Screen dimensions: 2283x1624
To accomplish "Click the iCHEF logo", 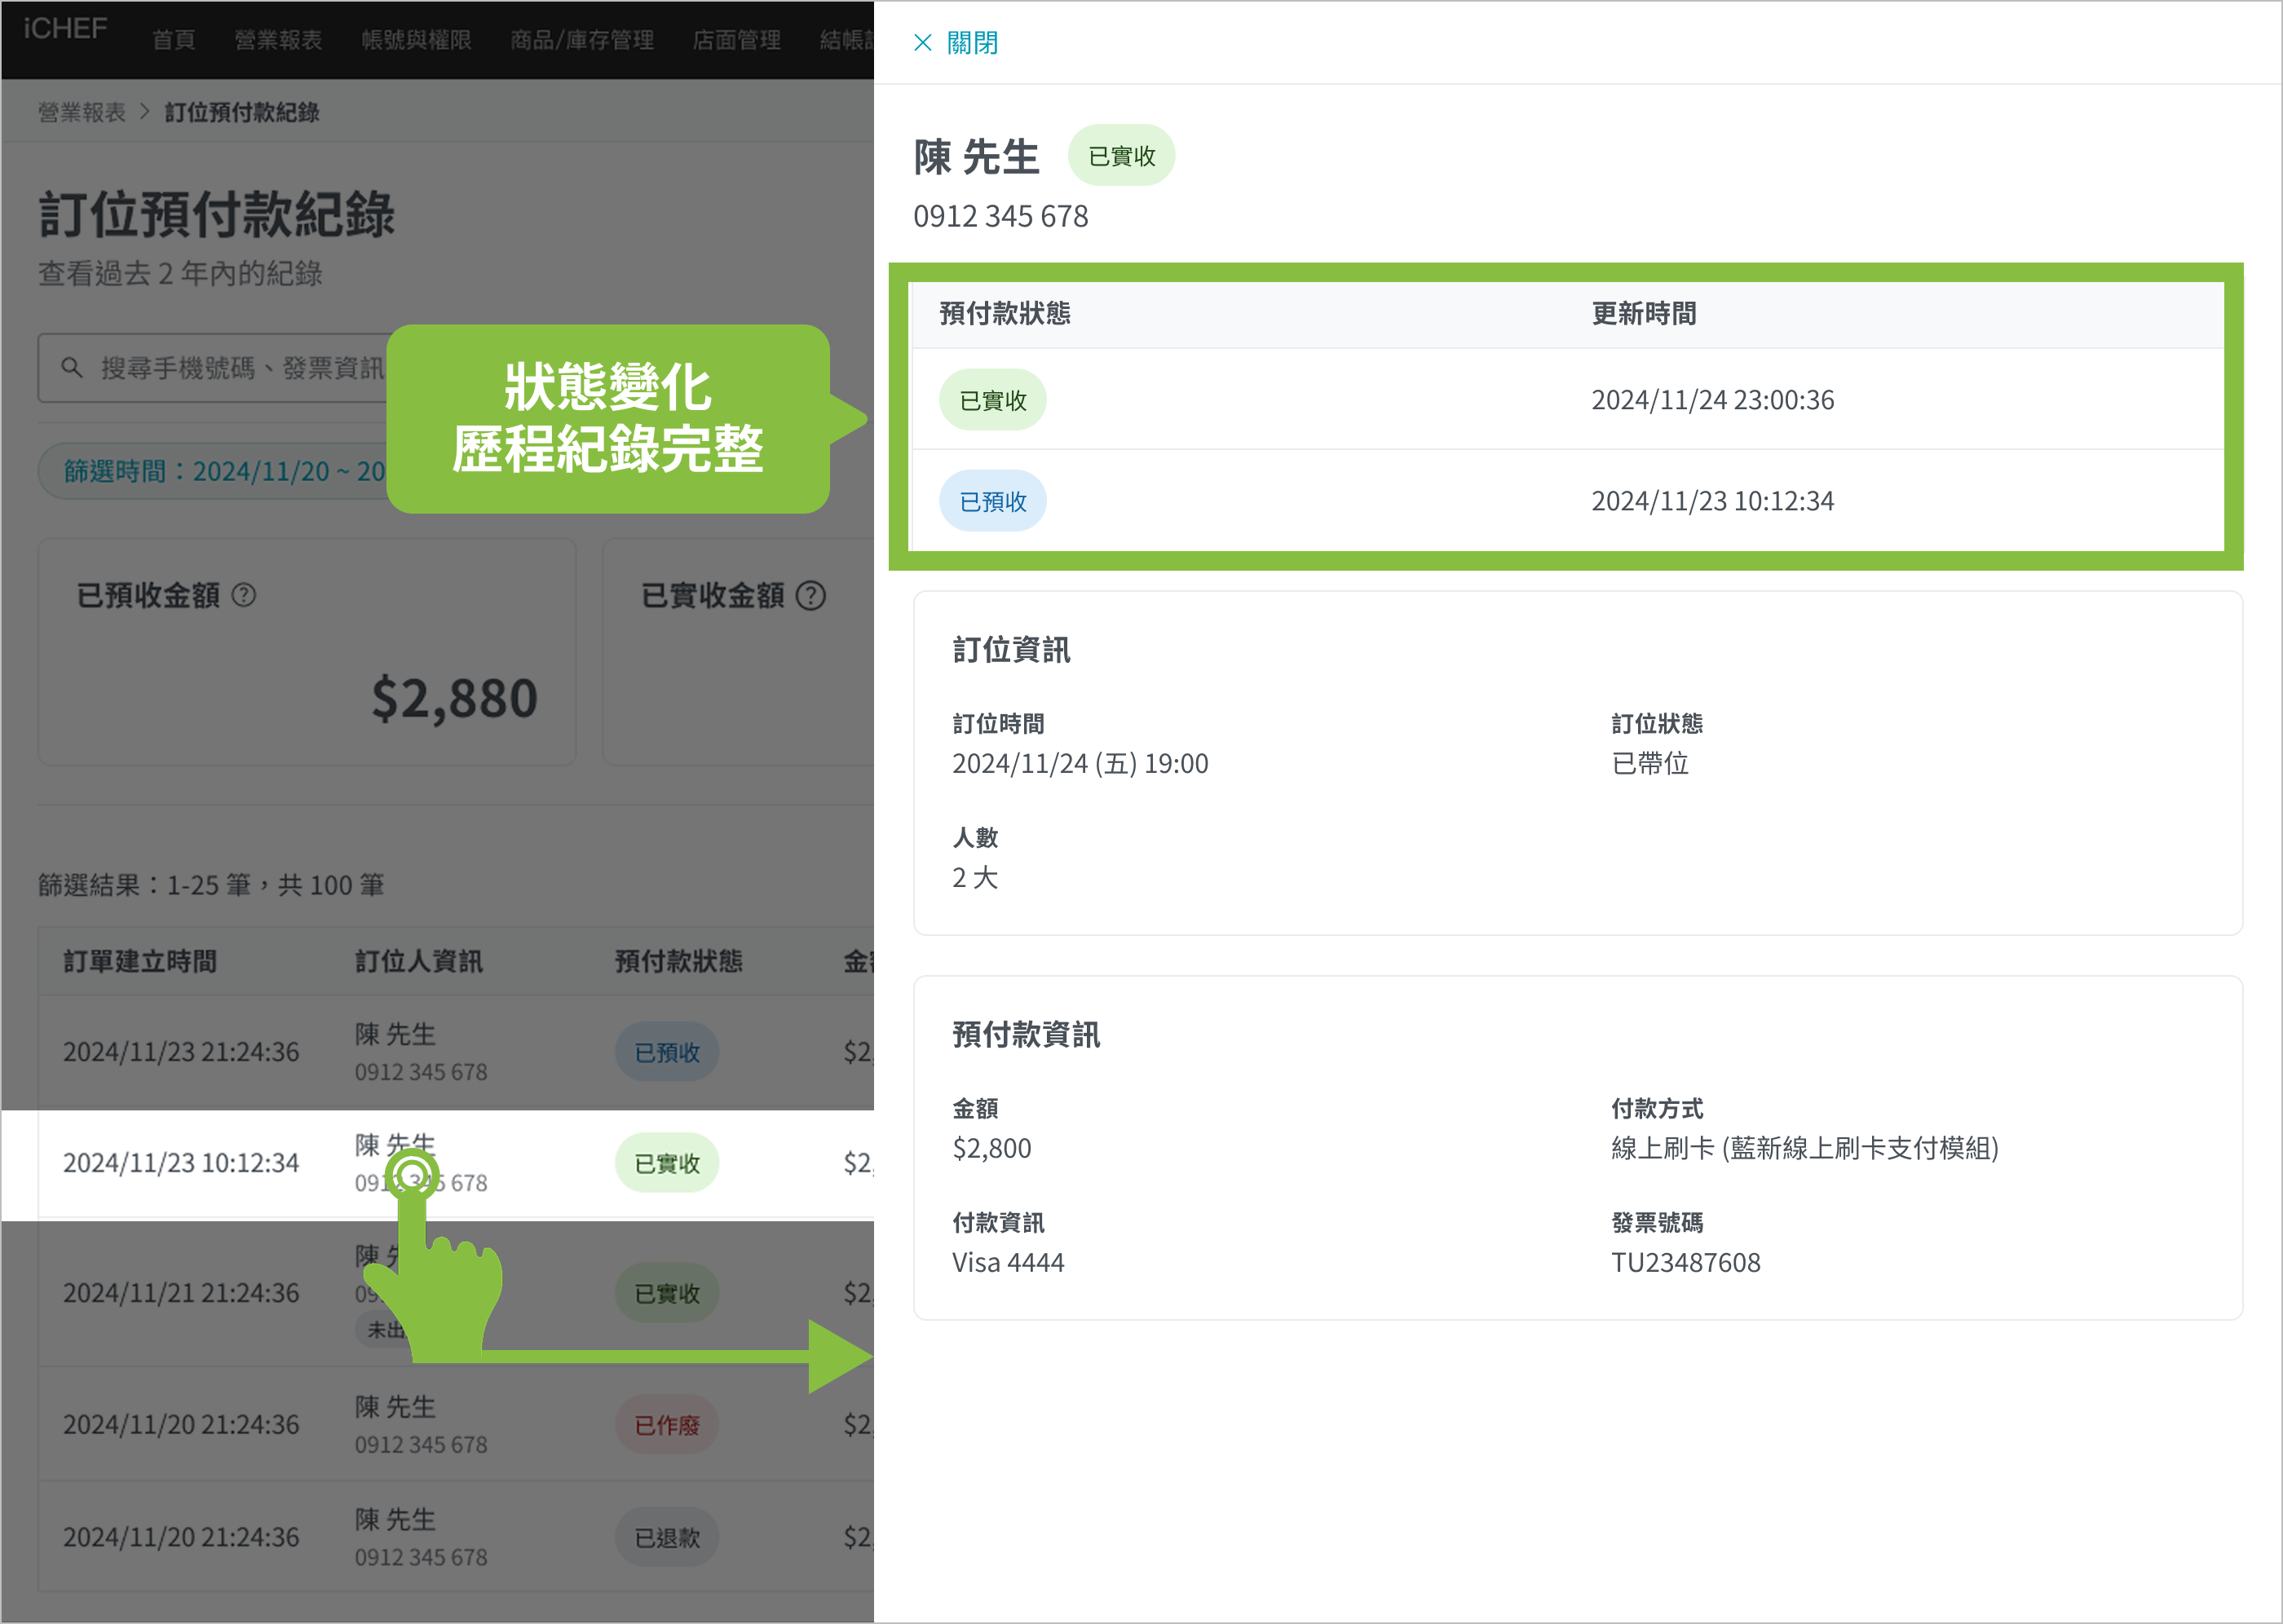I will click(x=65, y=28).
